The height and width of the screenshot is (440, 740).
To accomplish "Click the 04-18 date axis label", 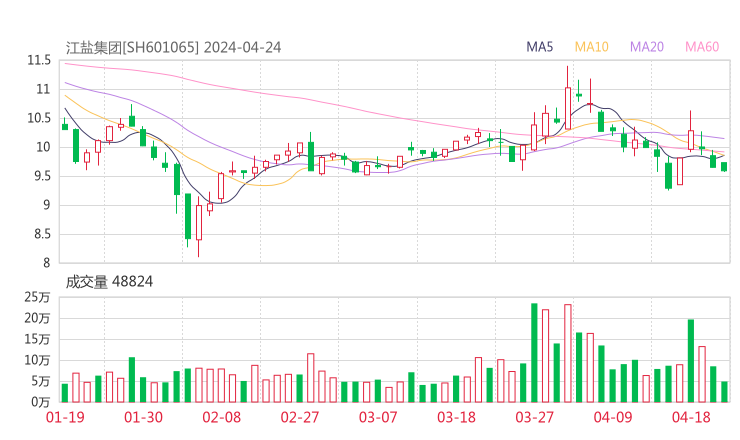I will (x=691, y=417).
